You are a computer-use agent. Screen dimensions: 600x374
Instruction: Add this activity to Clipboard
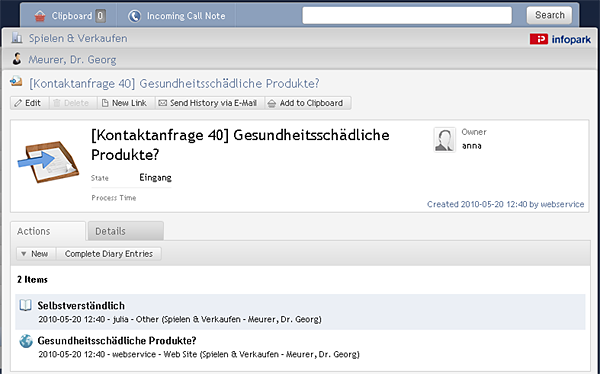(x=308, y=103)
